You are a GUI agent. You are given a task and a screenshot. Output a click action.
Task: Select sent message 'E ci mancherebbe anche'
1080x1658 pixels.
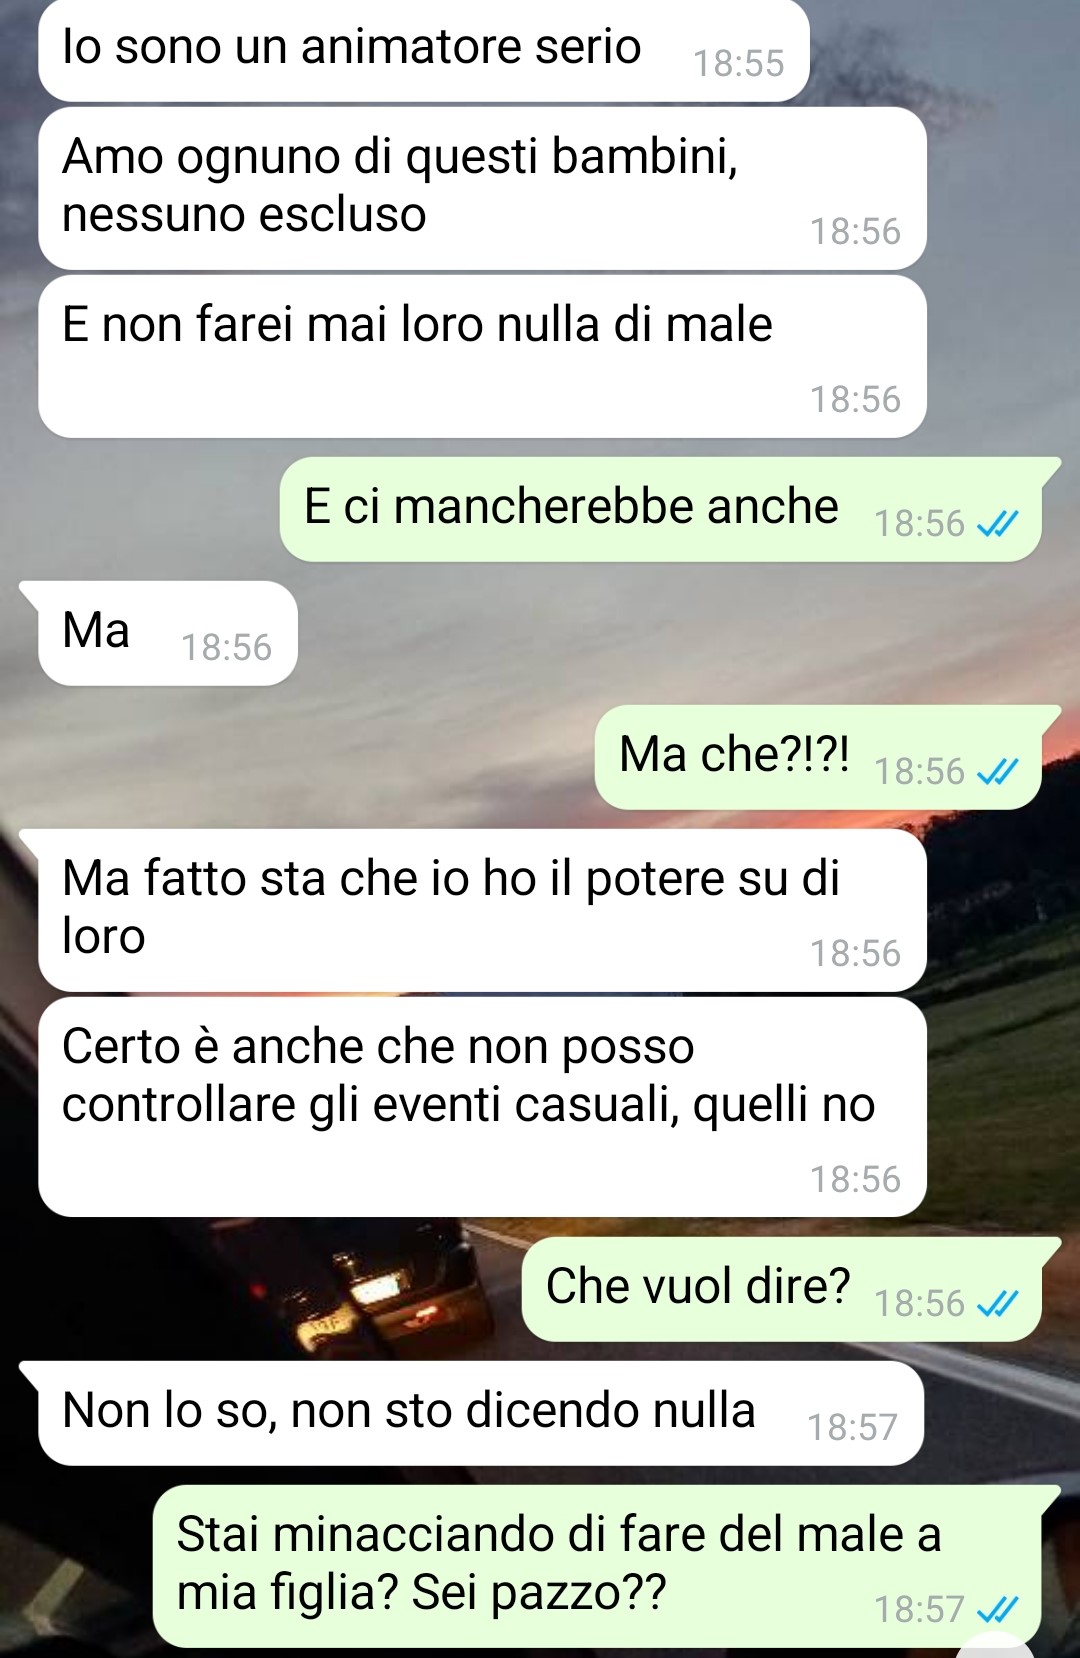click(660, 509)
